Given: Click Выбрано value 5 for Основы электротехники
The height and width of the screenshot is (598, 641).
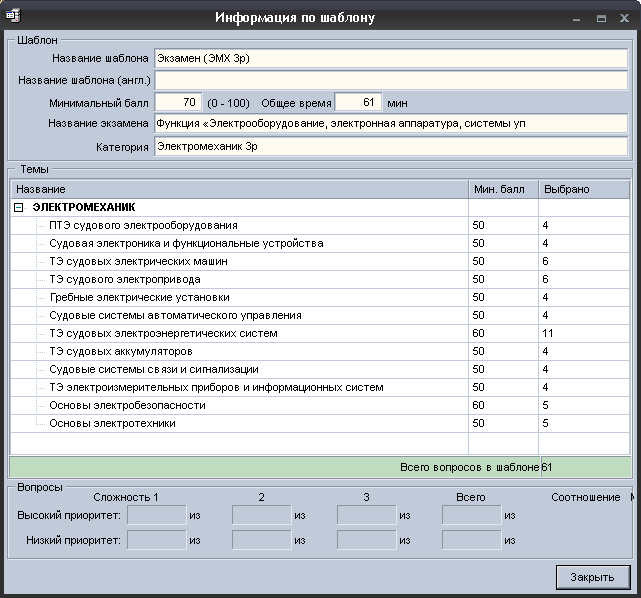Looking at the screenshot, I should (545, 423).
